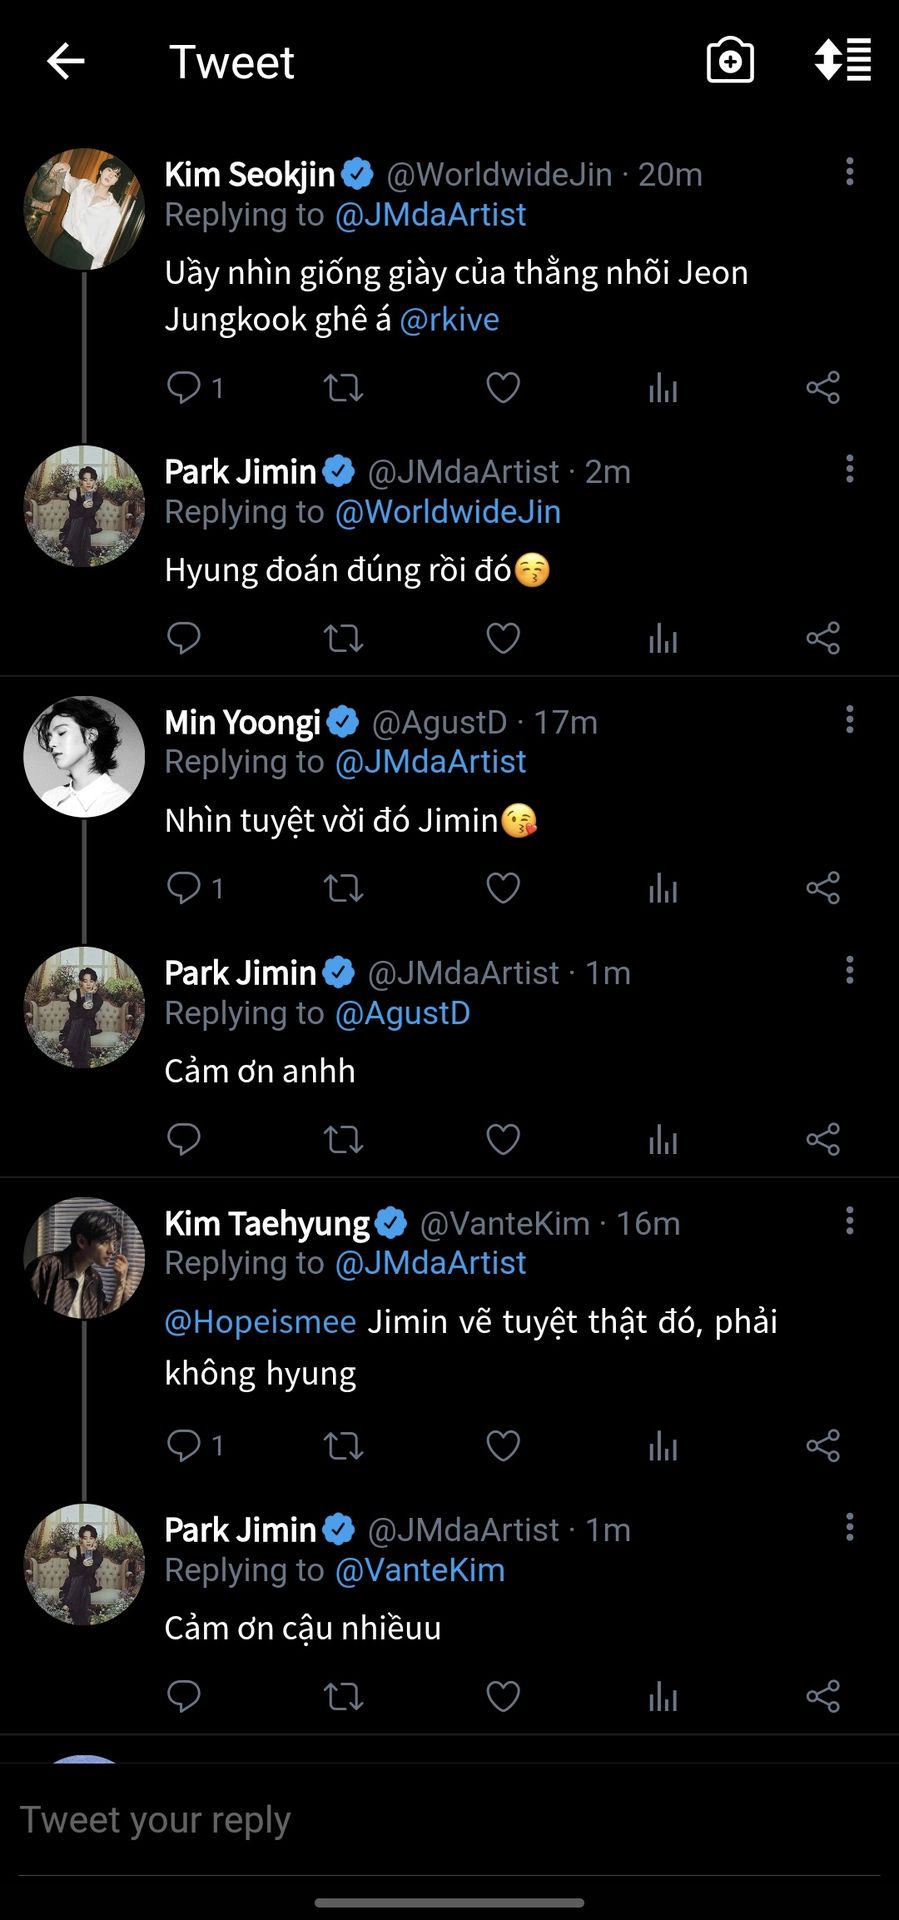Like Kim Taehyung's reply
Image resolution: width=899 pixels, height=1920 pixels.
[503, 1446]
